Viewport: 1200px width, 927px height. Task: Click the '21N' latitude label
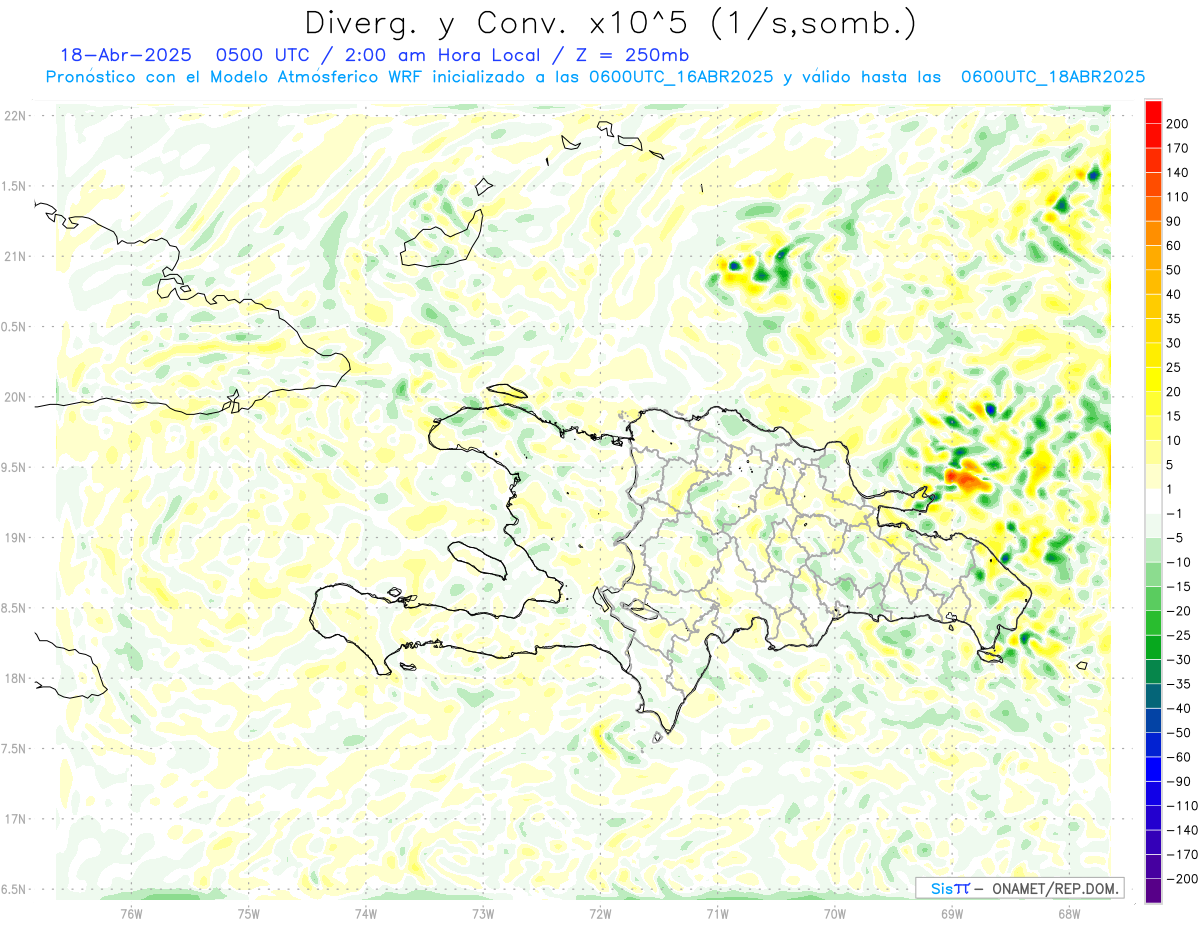(15, 257)
